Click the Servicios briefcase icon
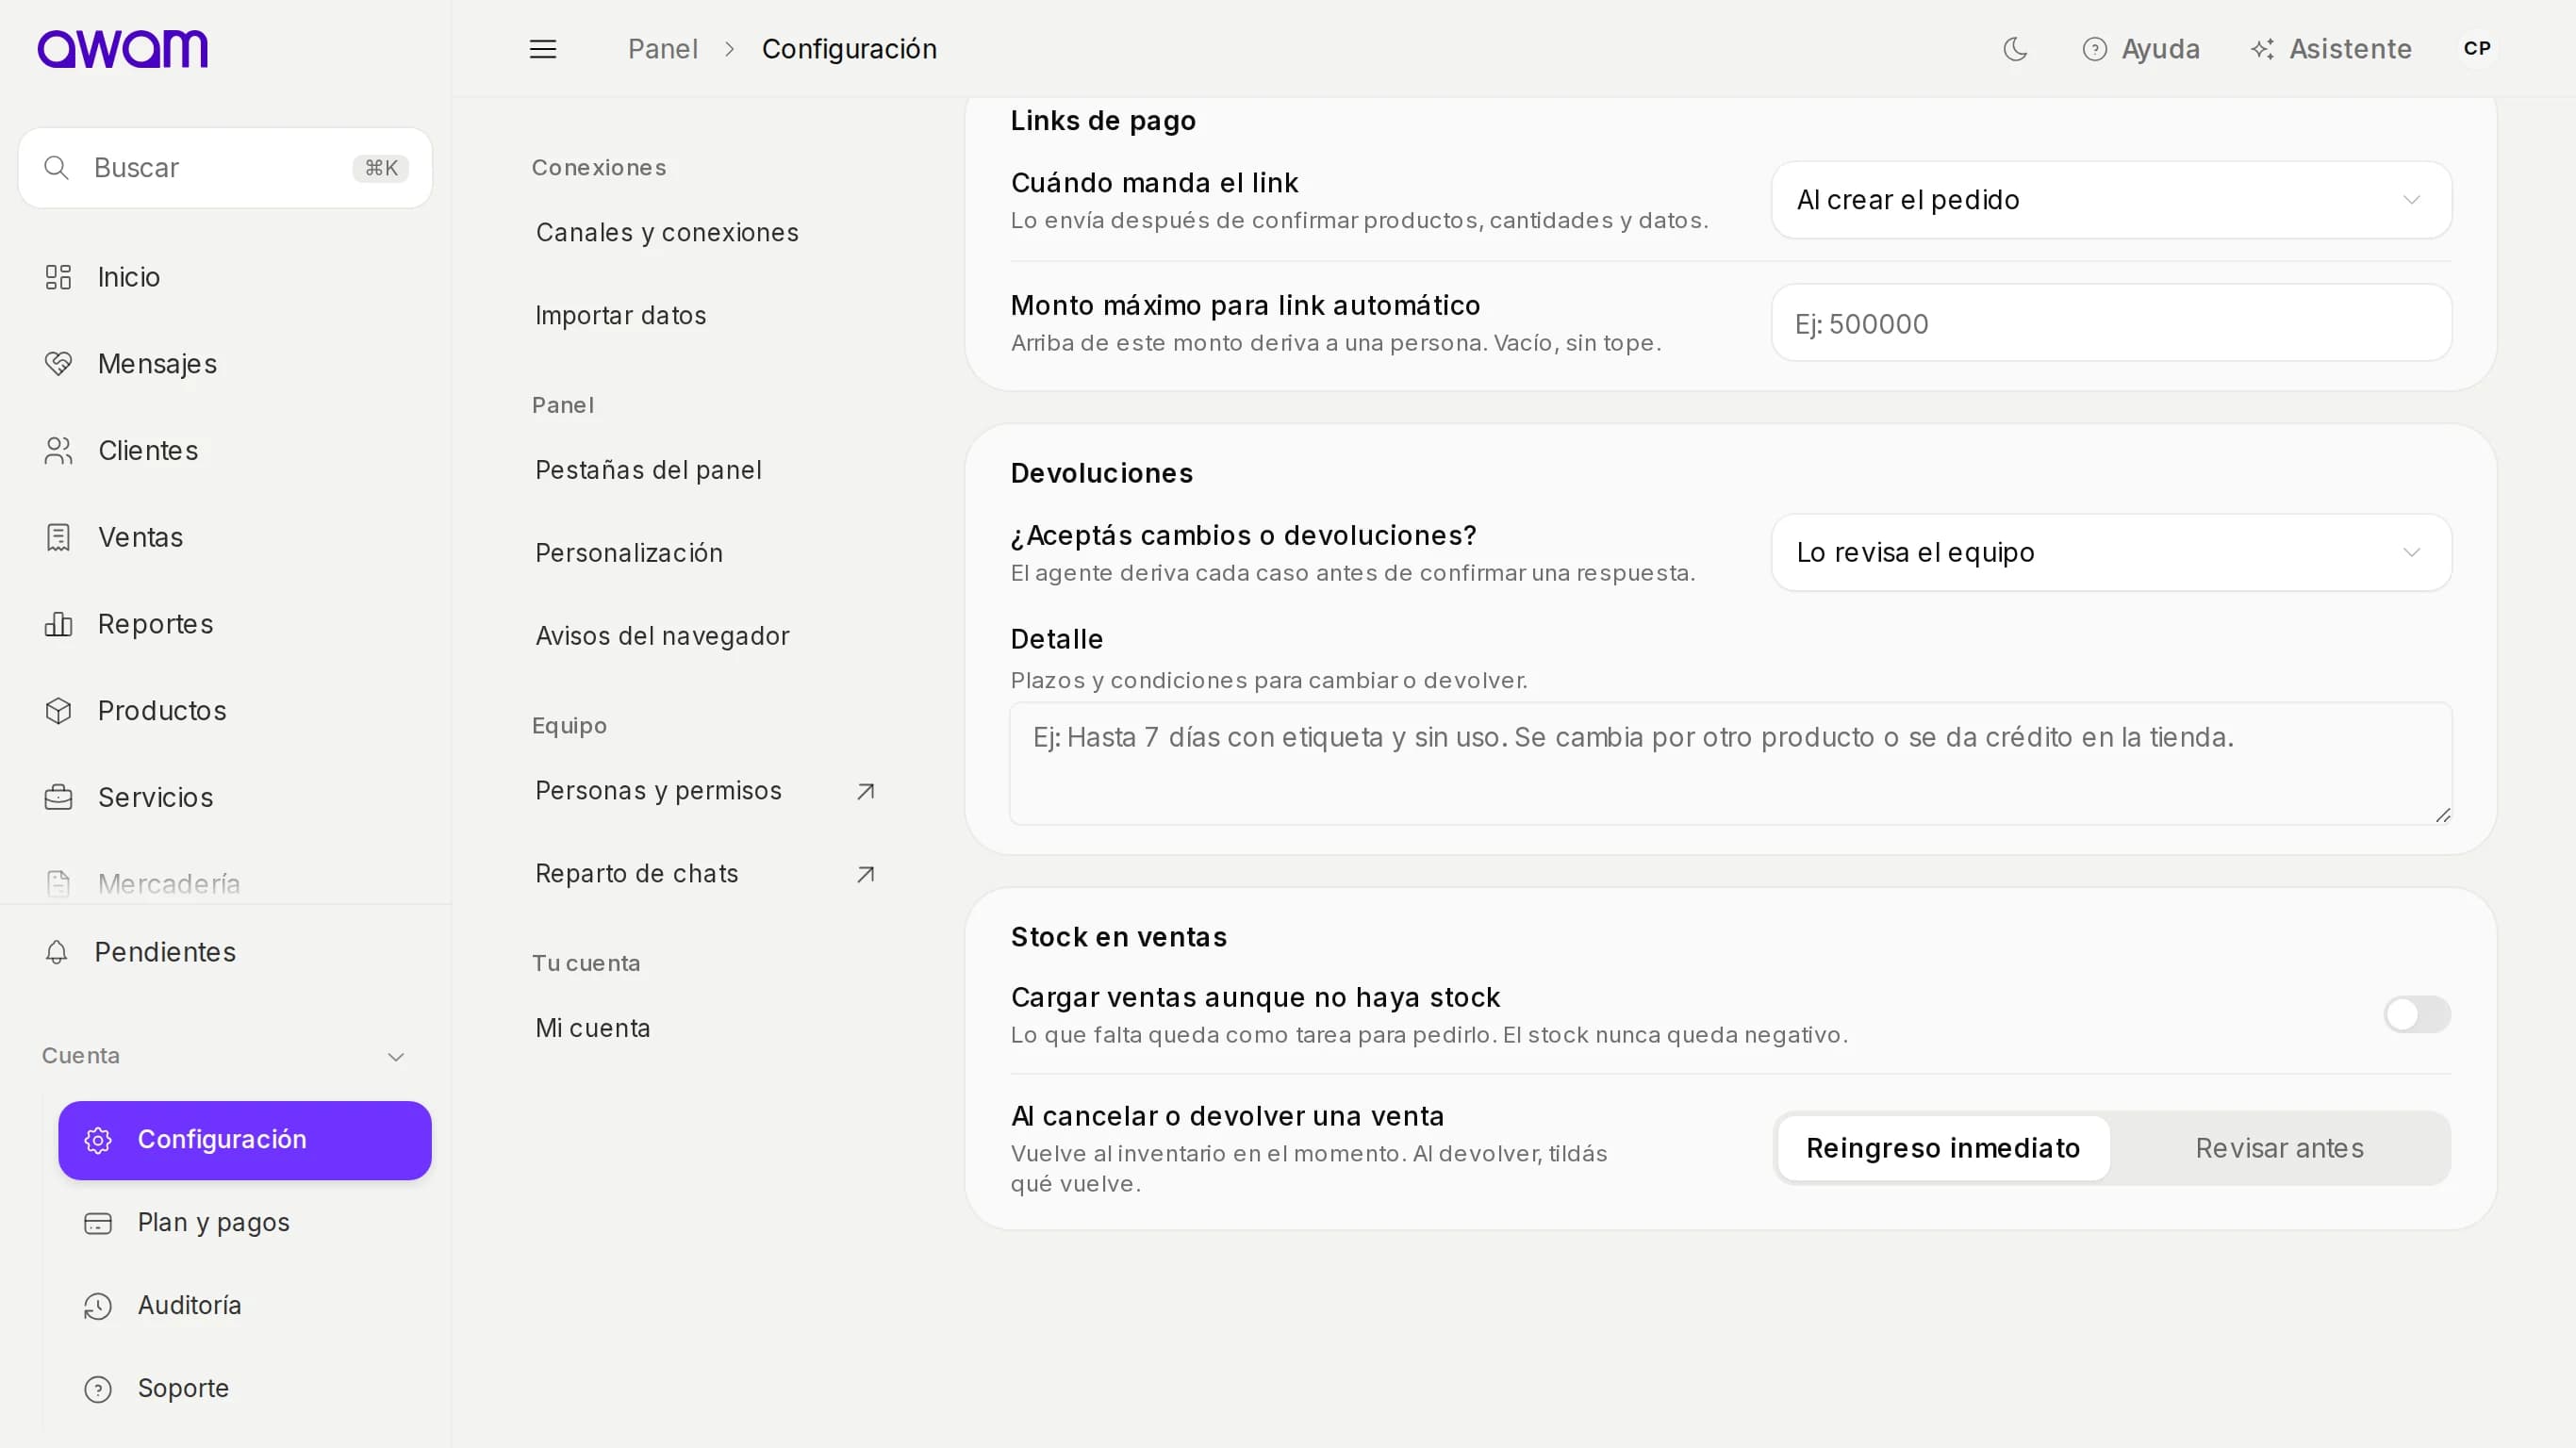 pyautogui.click(x=58, y=798)
